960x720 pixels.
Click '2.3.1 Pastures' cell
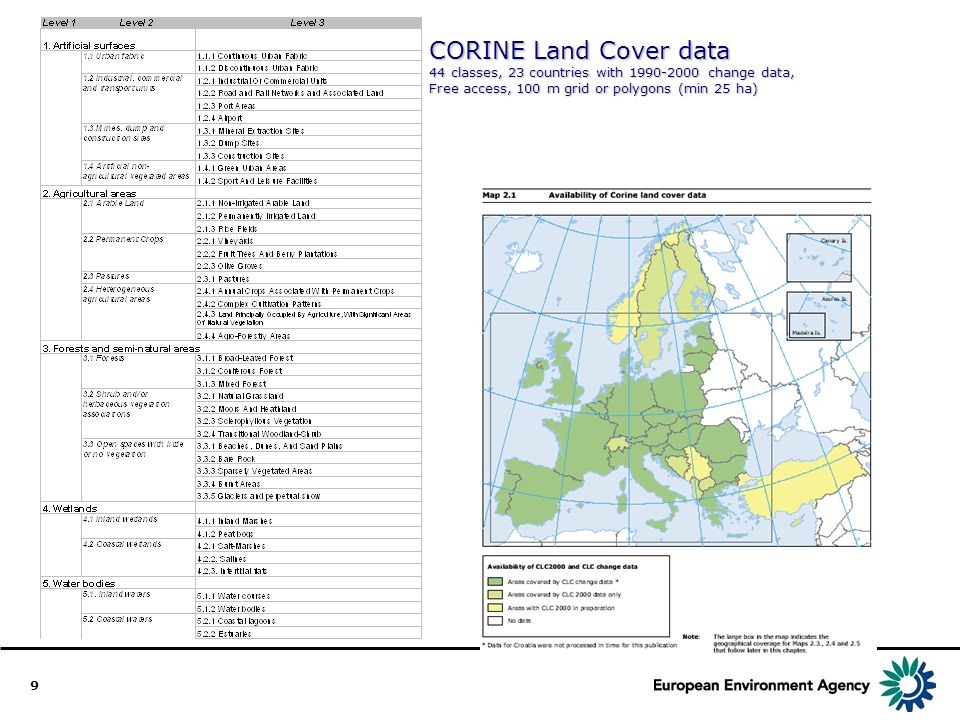pos(309,279)
